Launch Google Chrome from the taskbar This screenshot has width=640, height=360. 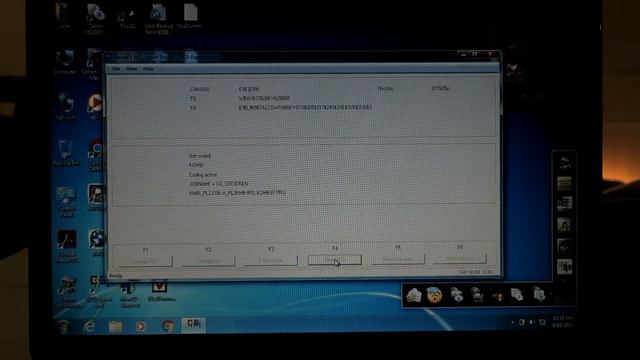(x=167, y=326)
